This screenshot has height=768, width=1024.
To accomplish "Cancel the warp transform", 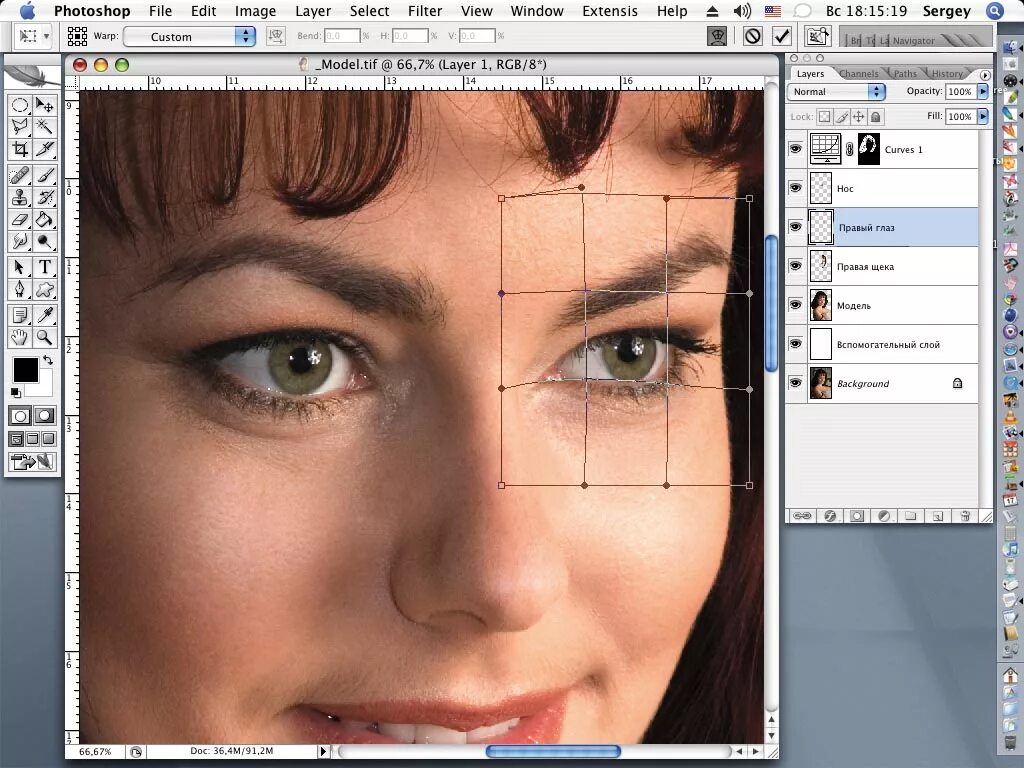I will 752,36.
